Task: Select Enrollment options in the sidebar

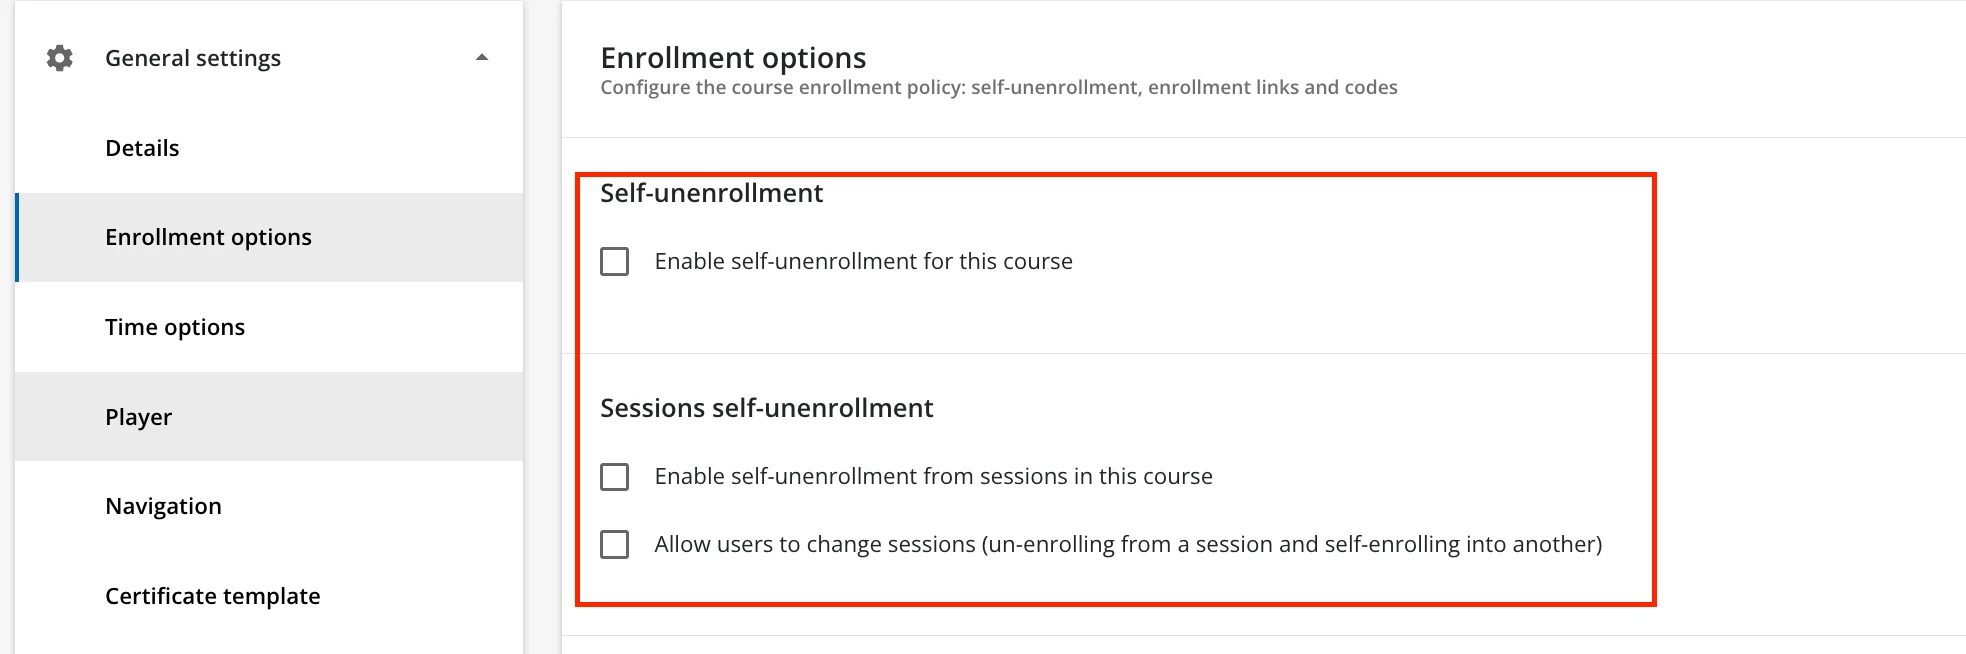Action: (208, 237)
